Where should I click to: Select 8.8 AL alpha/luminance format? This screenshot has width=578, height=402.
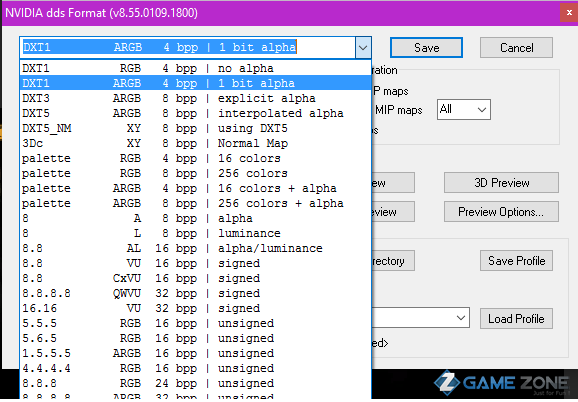(195, 248)
